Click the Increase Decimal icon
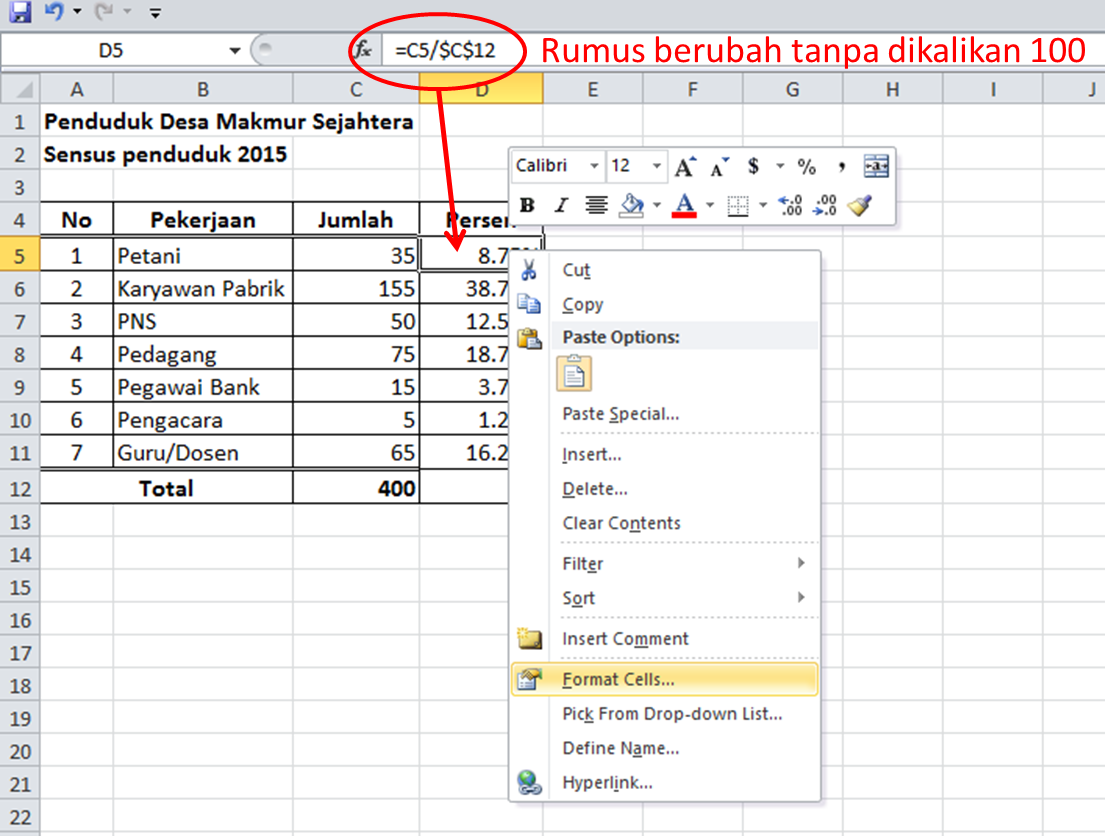Viewport: 1105px width, 836px height. pyautogui.click(x=790, y=205)
